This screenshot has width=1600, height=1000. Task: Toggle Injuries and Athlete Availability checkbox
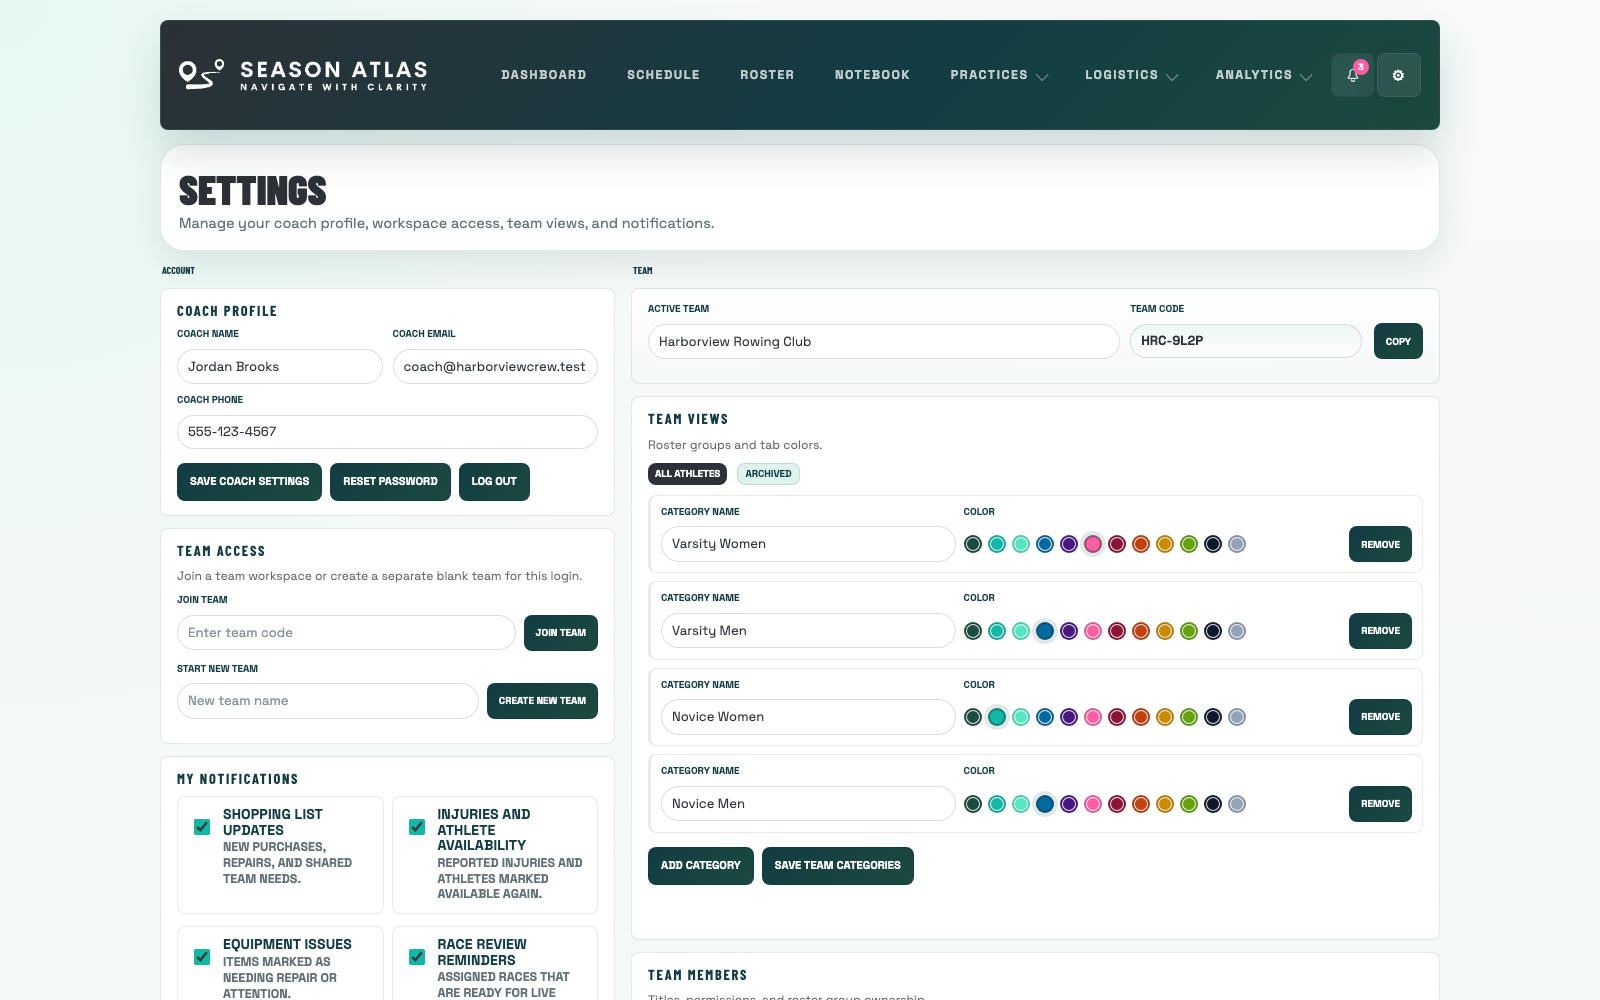pos(417,827)
